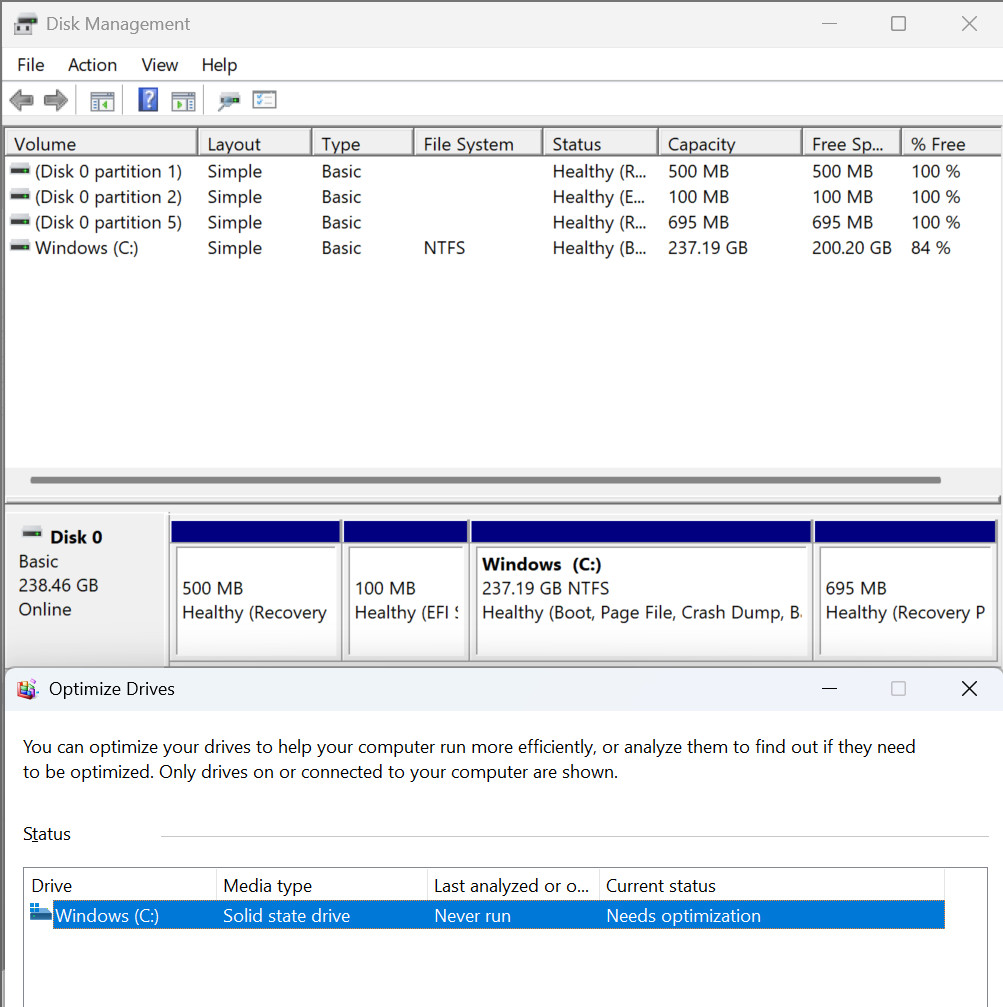
Task: Minimize the Optimize Drives window
Action: point(830,688)
